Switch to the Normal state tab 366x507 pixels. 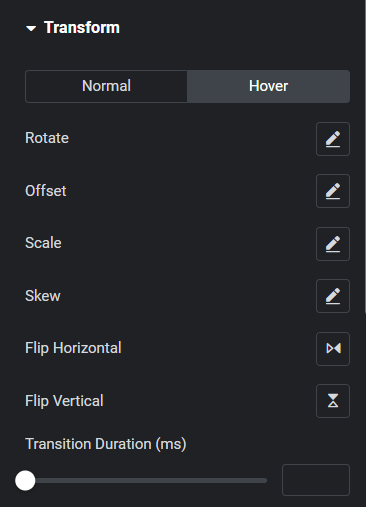click(x=106, y=86)
